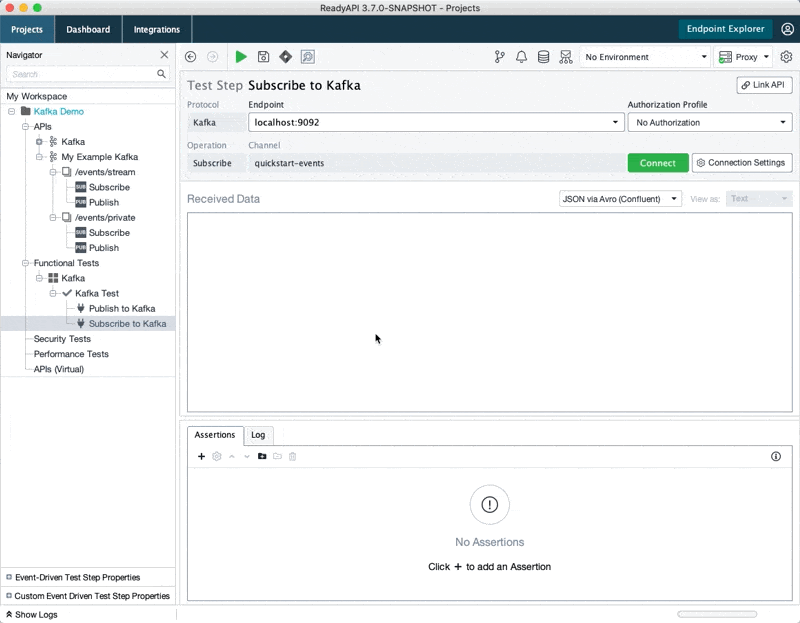Screen dimensions: 800x623
Task: Select APIs (Virtual) in navigator
Action: point(59,369)
